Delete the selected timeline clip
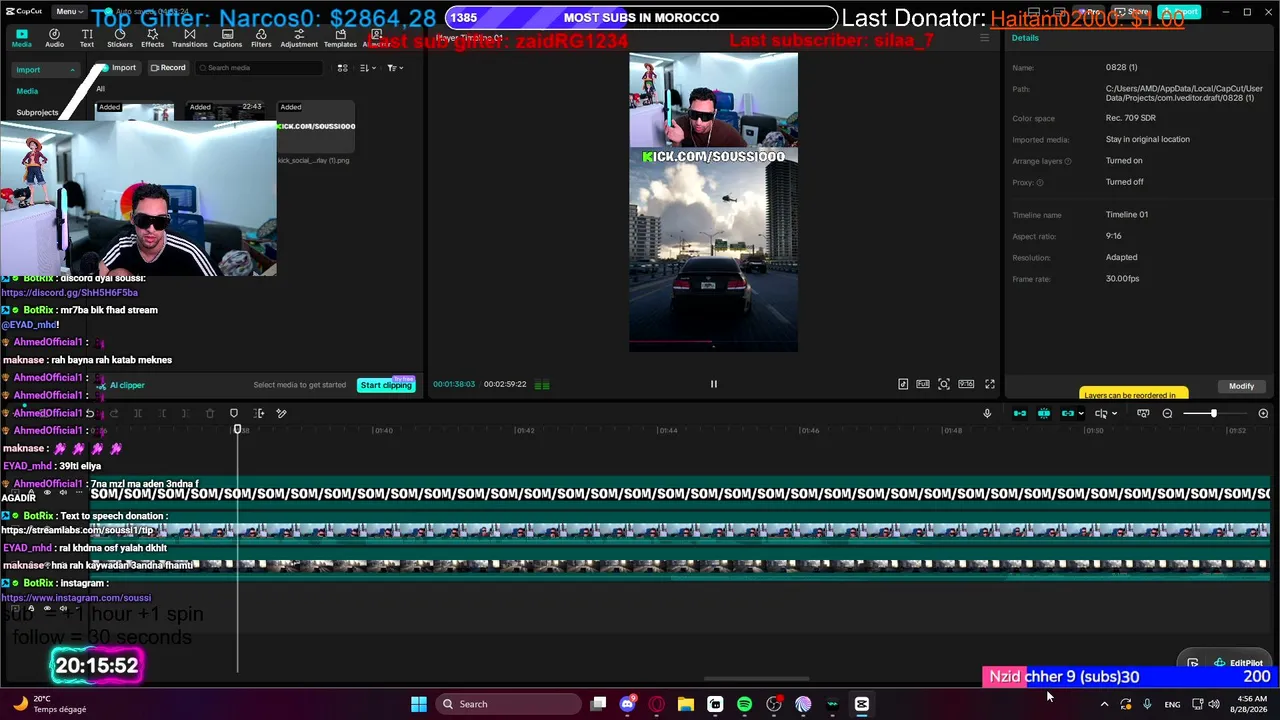This screenshot has width=1280, height=720. point(210,413)
